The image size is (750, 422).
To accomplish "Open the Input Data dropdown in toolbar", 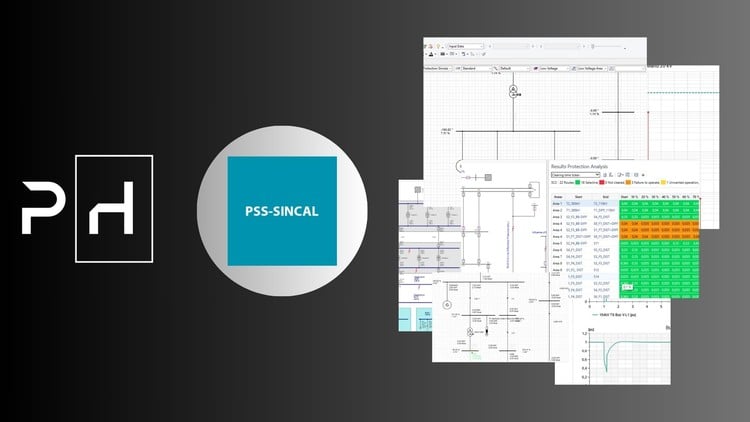I will coord(465,46).
